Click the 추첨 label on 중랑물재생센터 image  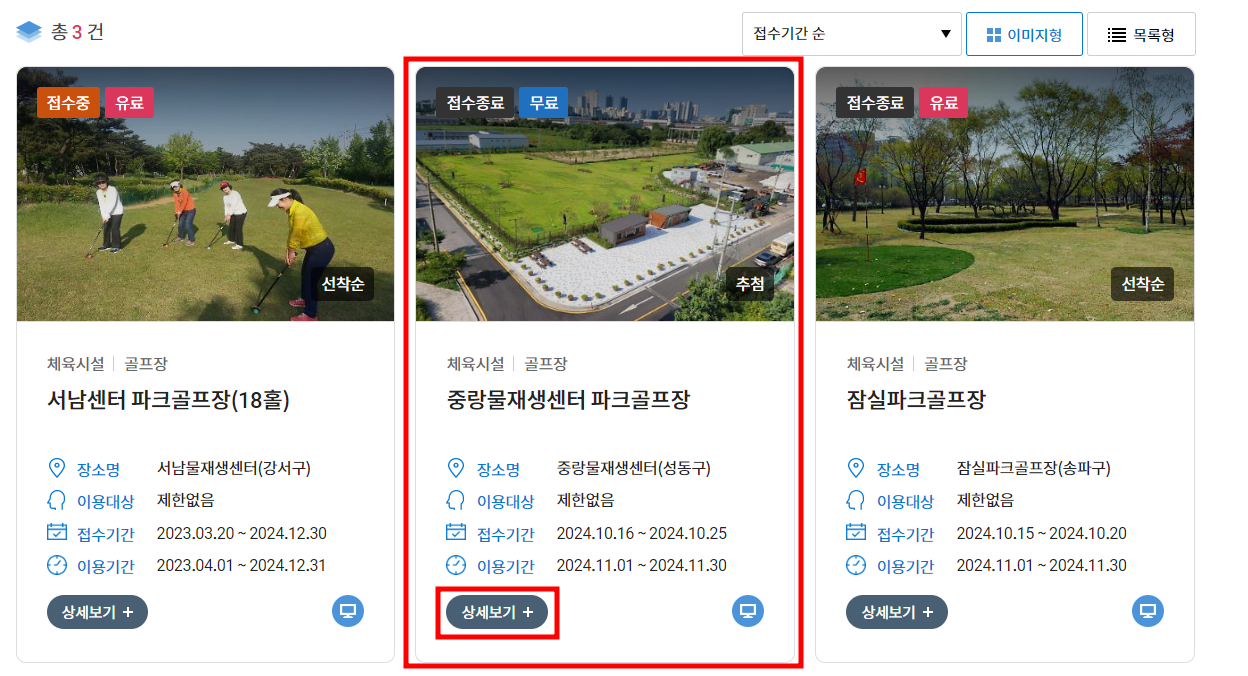pyautogui.click(x=749, y=283)
